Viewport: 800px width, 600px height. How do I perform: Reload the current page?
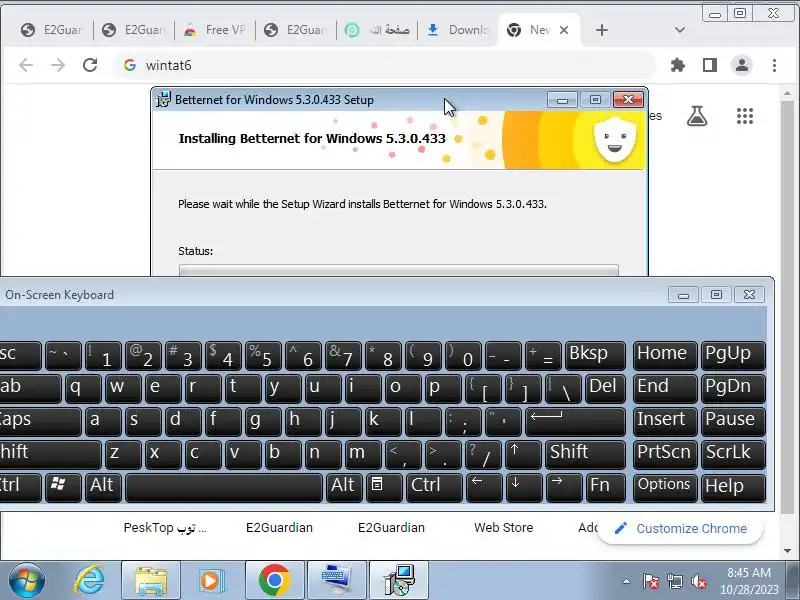(90, 65)
